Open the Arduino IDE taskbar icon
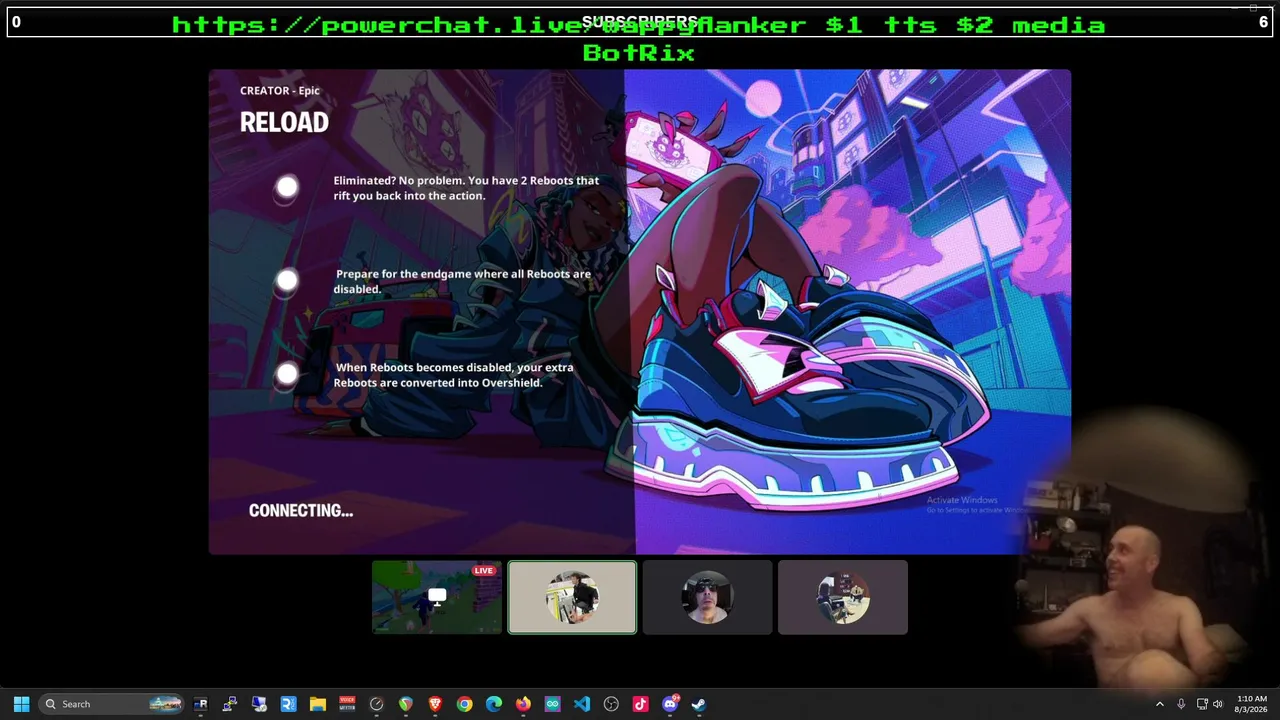The height and width of the screenshot is (720, 1280). pyautogui.click(x=552, y=704)
